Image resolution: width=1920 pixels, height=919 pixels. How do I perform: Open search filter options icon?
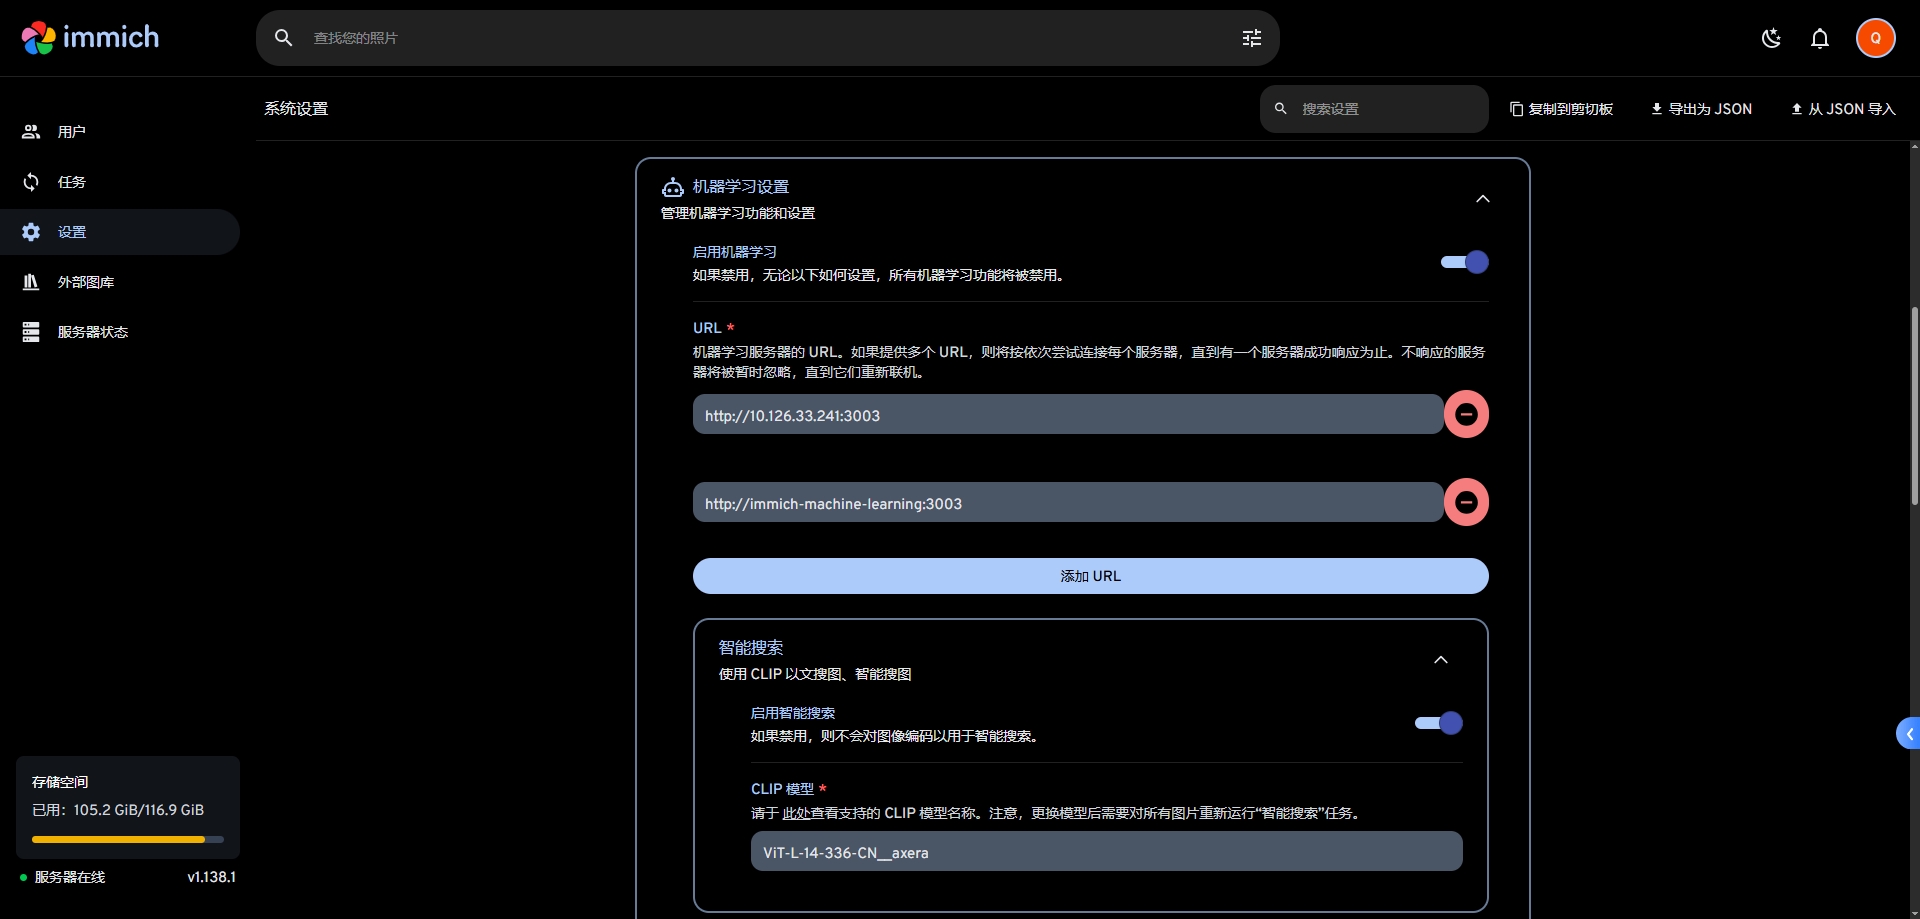coord(1251,38)
